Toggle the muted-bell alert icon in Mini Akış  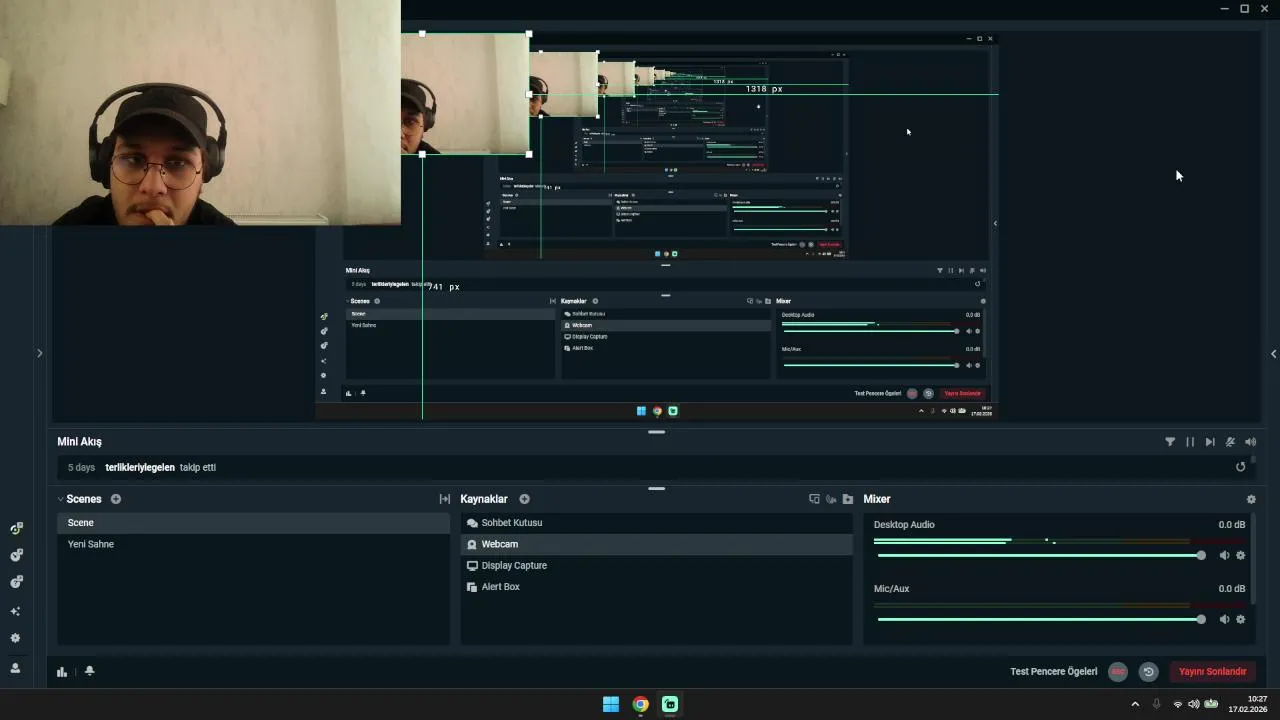[x=1230, y=441]
